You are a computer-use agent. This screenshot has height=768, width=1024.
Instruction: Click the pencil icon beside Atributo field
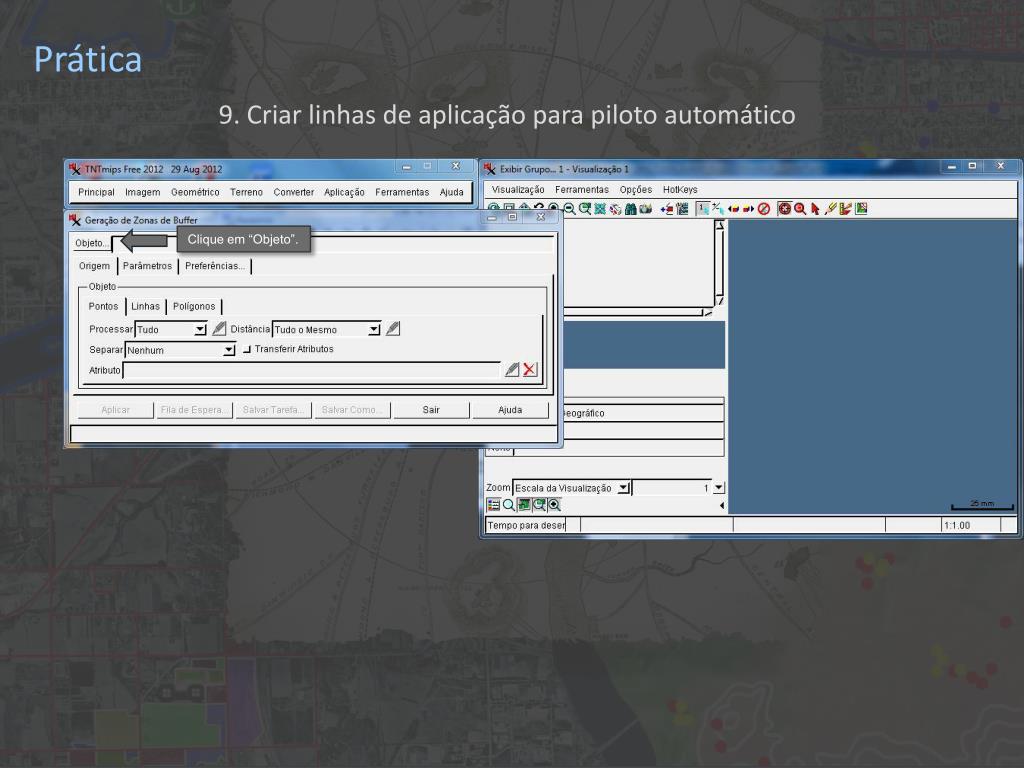pyautogui.click(x=512, y=370)
